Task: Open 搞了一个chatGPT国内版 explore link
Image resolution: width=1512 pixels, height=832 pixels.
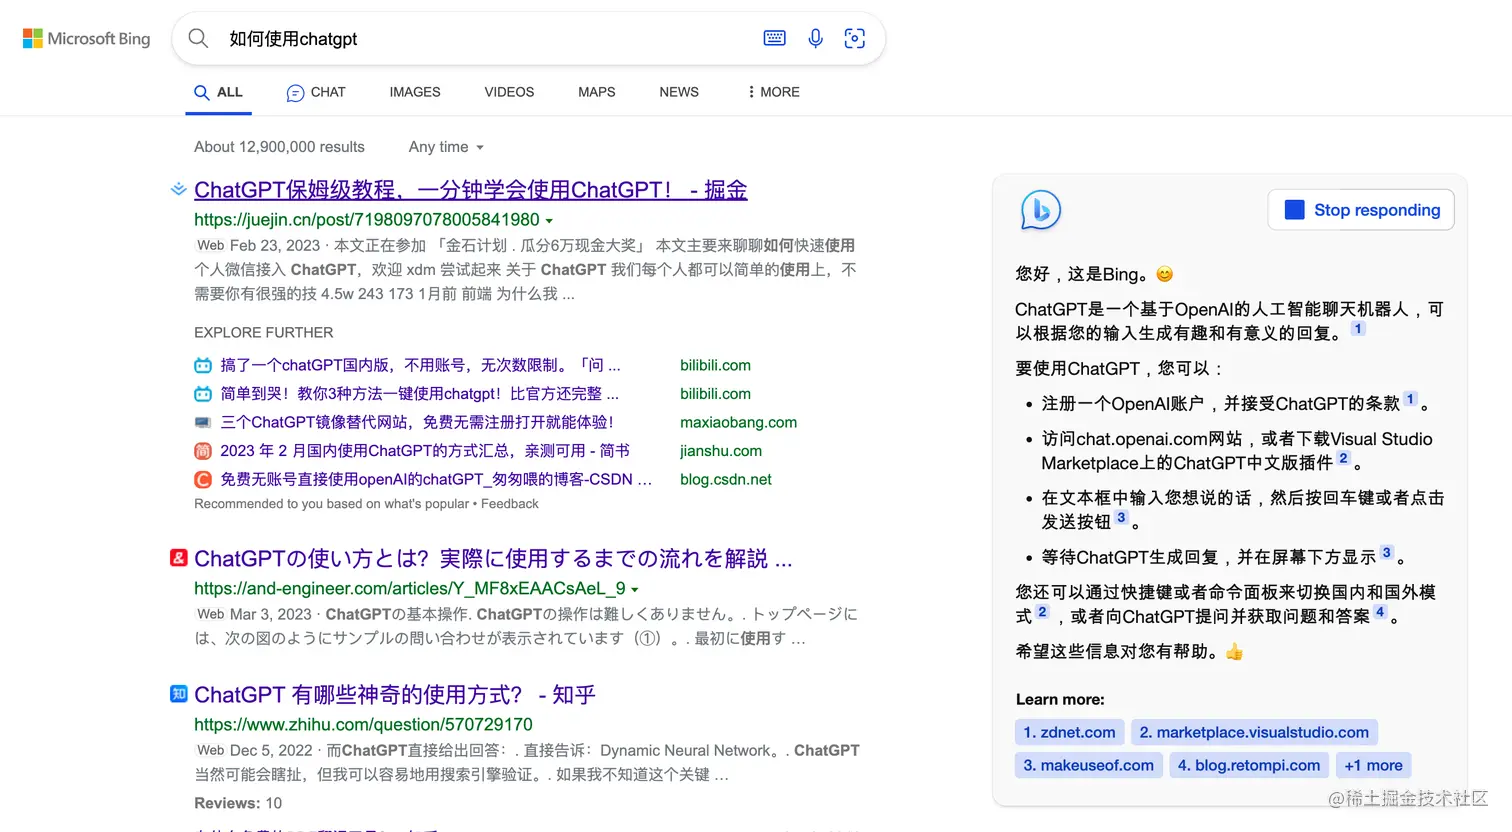Action: pos(420,365)
